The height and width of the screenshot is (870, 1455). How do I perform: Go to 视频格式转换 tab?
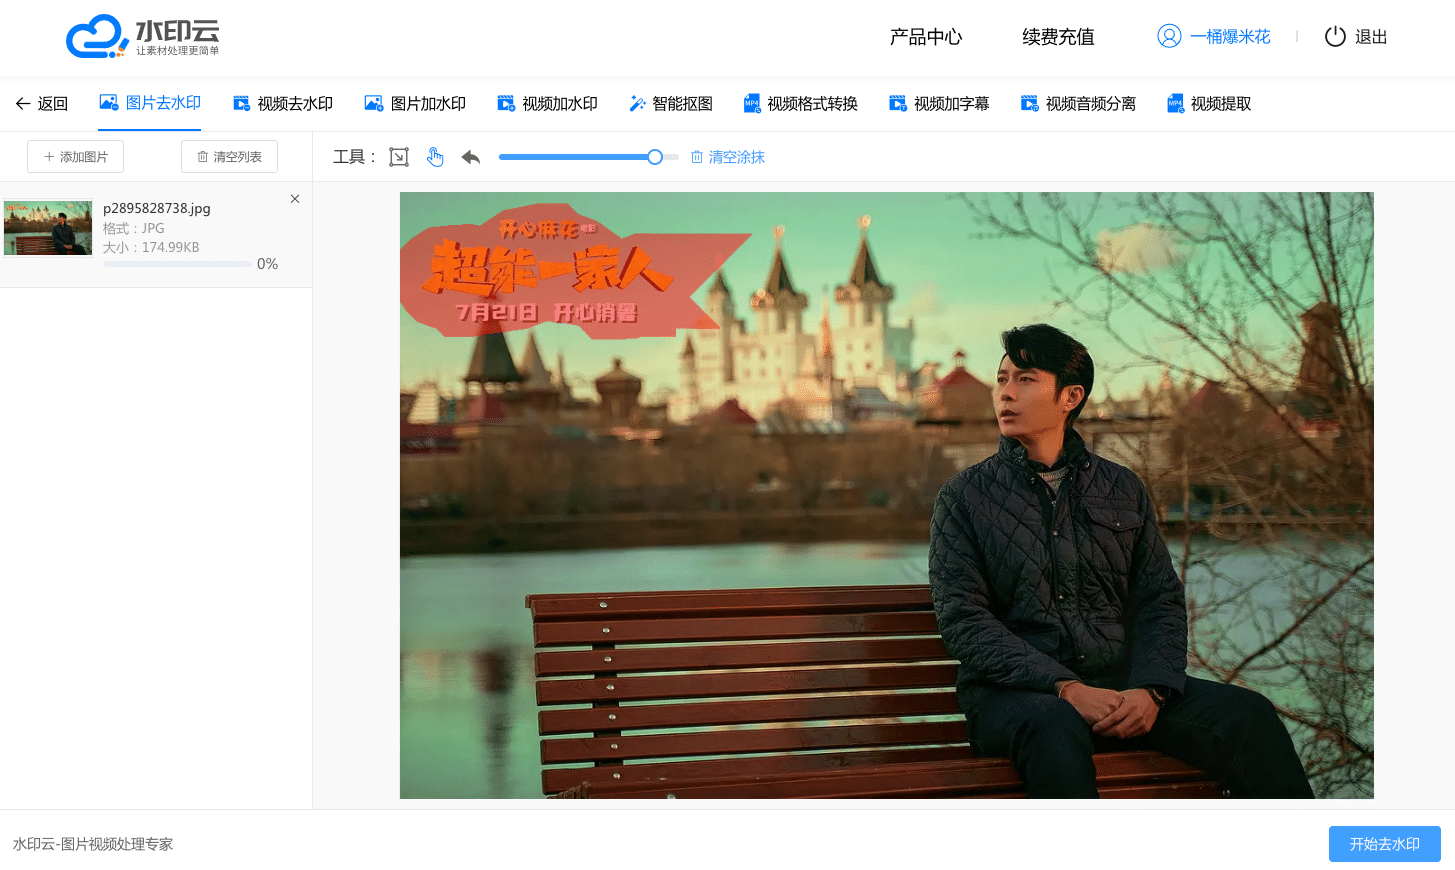801,103
